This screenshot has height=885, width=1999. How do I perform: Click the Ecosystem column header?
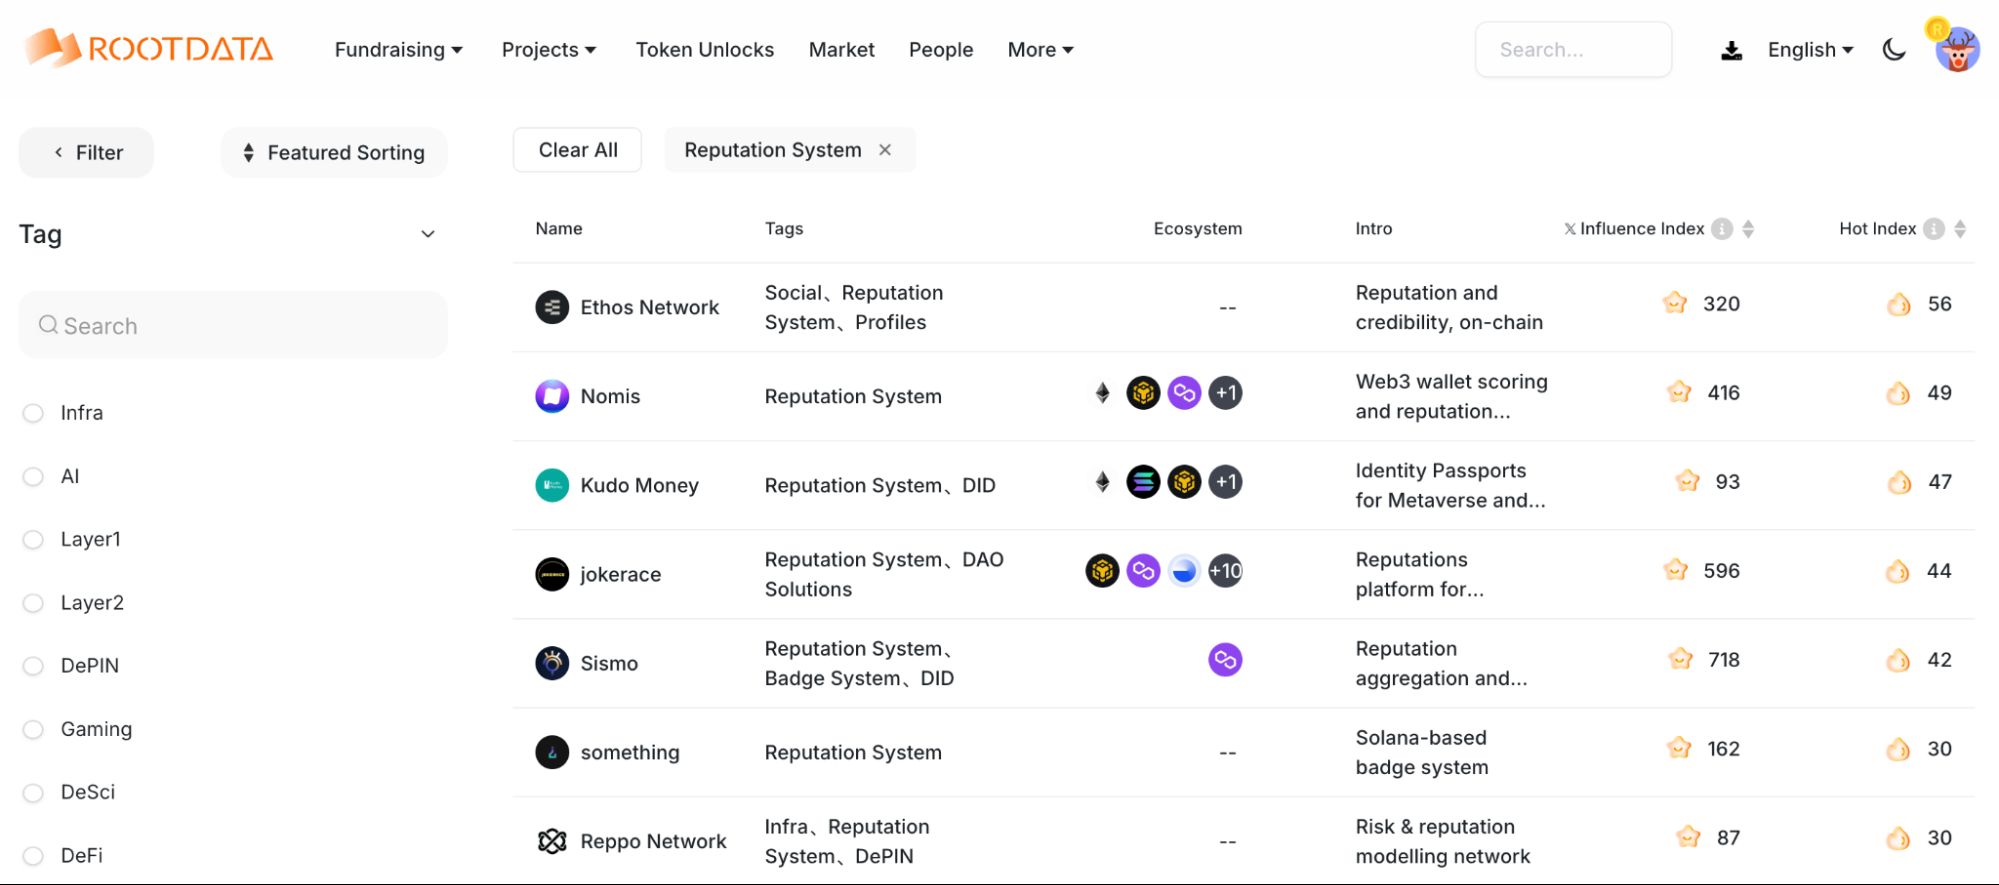click(x=1197, y=229)
